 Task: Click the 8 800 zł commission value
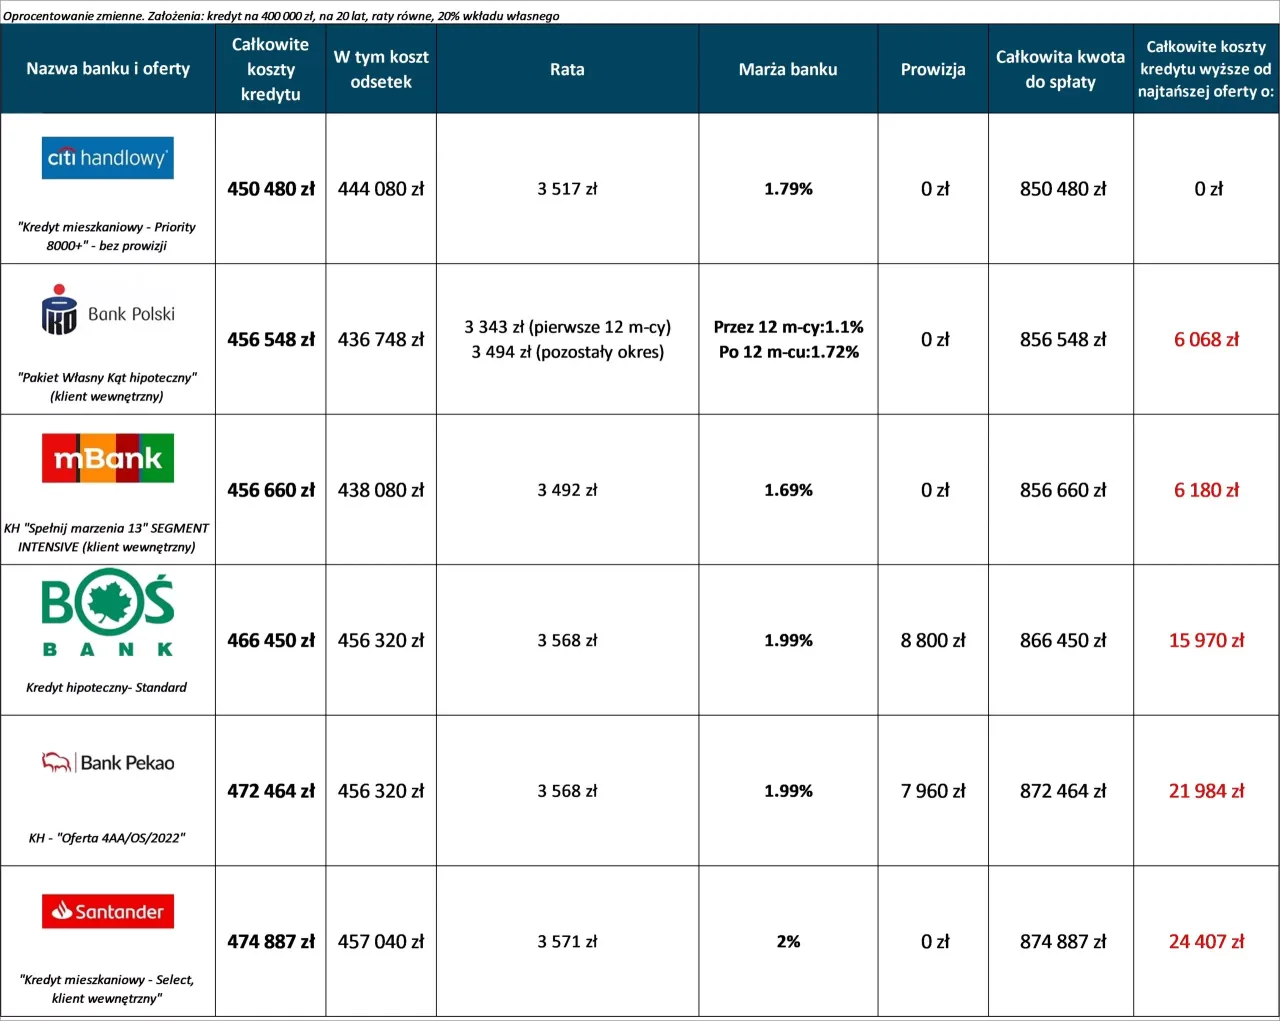coord(932,640)
